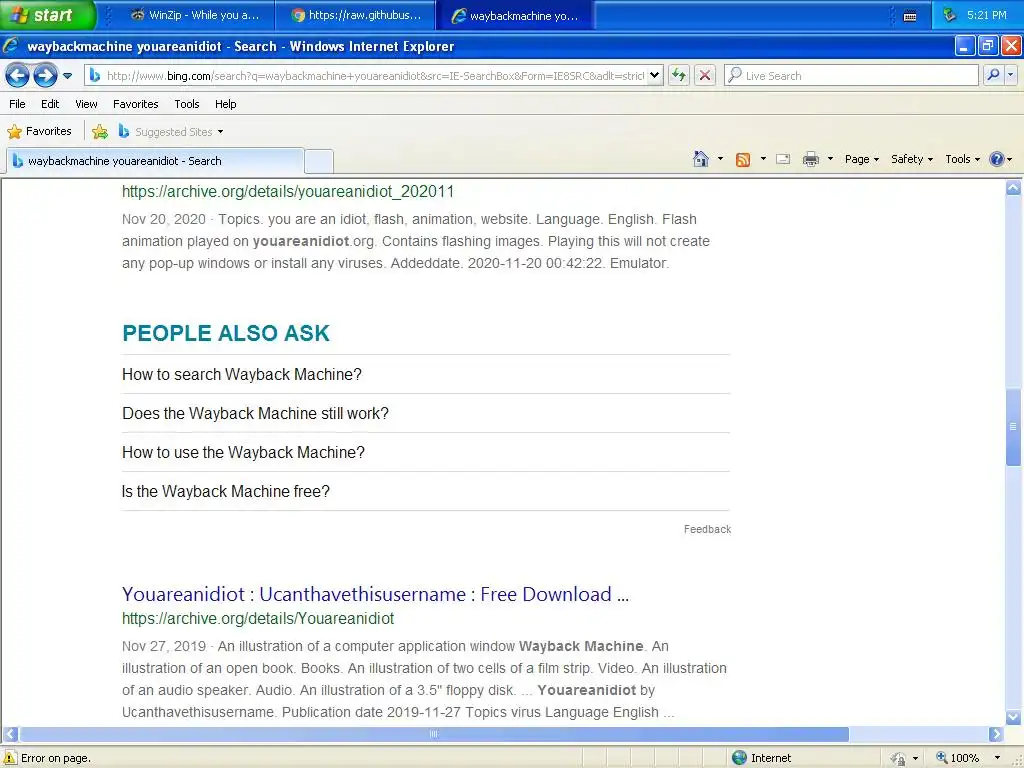Refresh the page with the green arrows icon
Screen dimensions: 1024x768
tap(679, 76)
